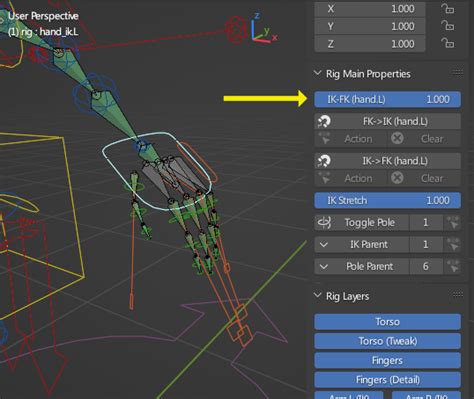Image resolution: width=474 pixels, height=399 pixels.
Task: Click the 'rig : hand_ik.L' viewport text
Action: pyautogui.click(x=49, y=32)
